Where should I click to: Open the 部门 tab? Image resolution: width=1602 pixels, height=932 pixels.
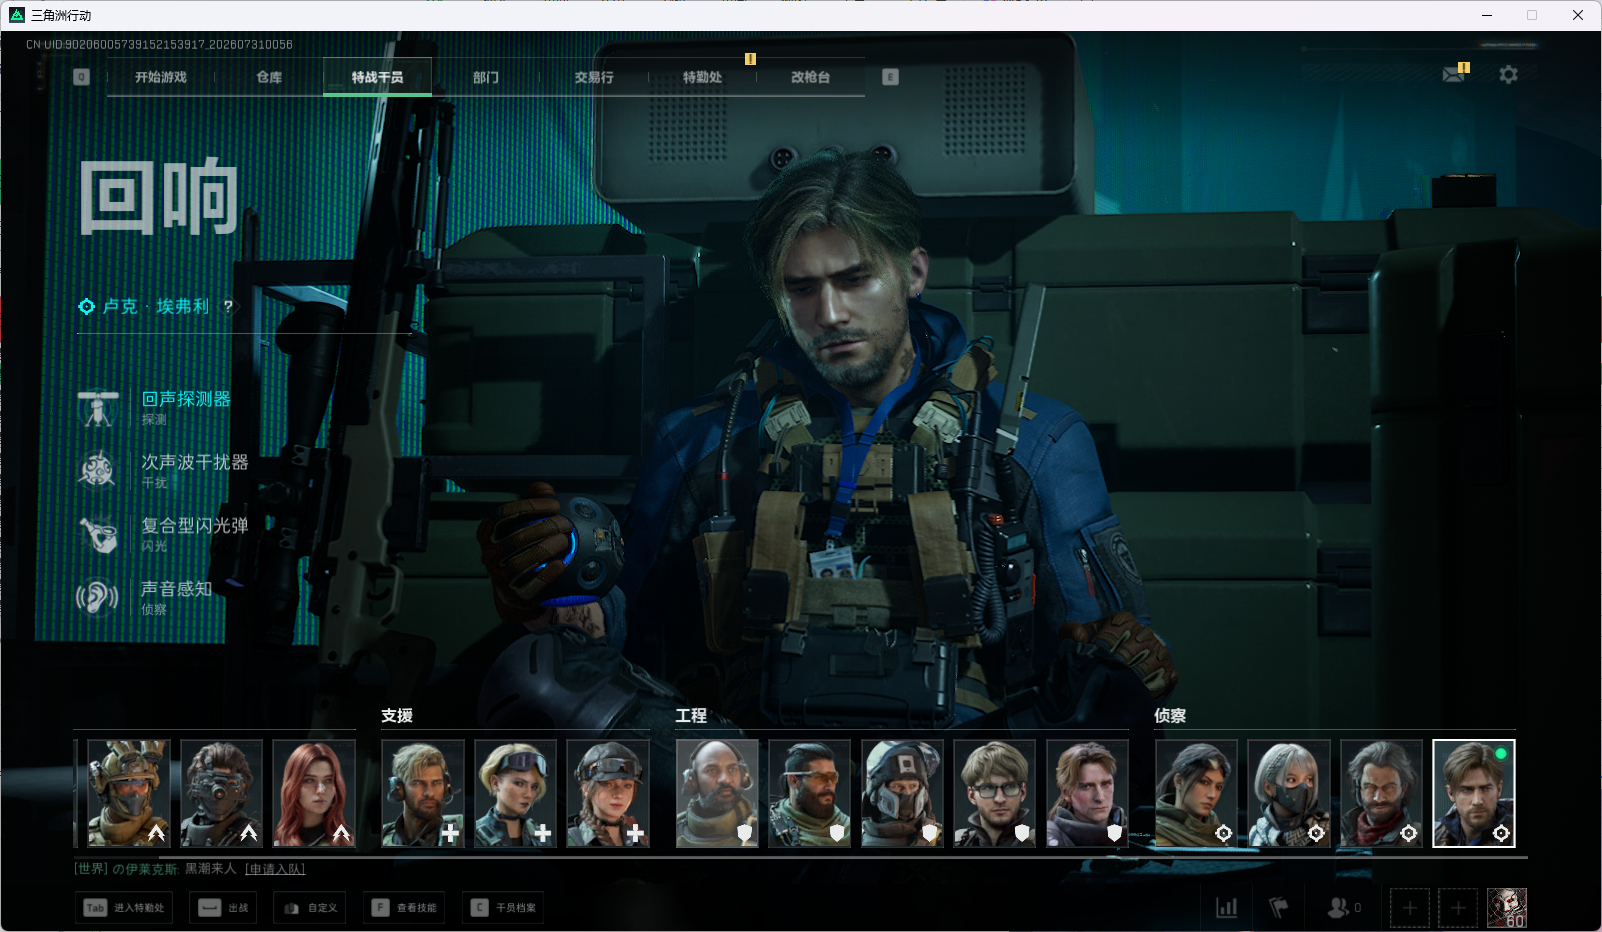(x=486, y=77)
